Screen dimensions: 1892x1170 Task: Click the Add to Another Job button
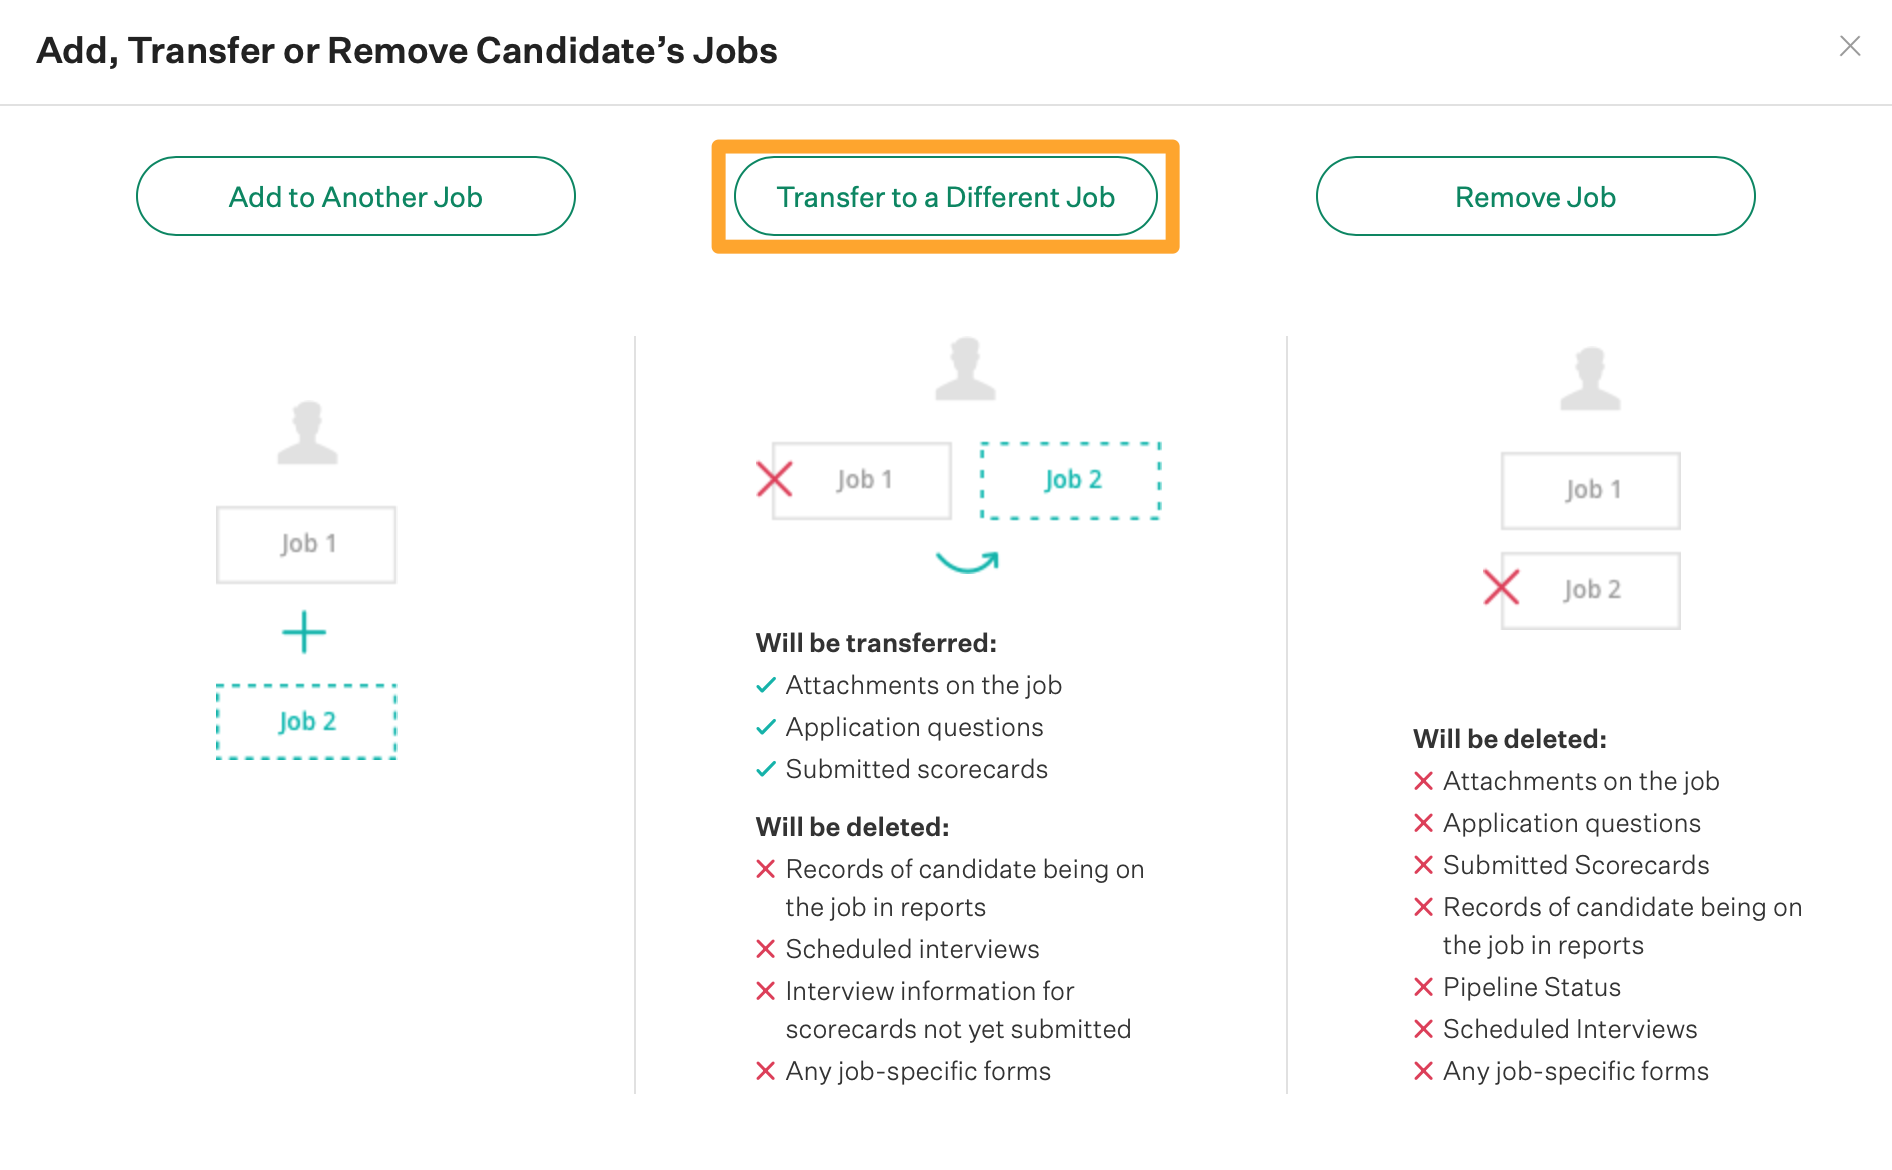pyautogui.click(x=355, y=196)
